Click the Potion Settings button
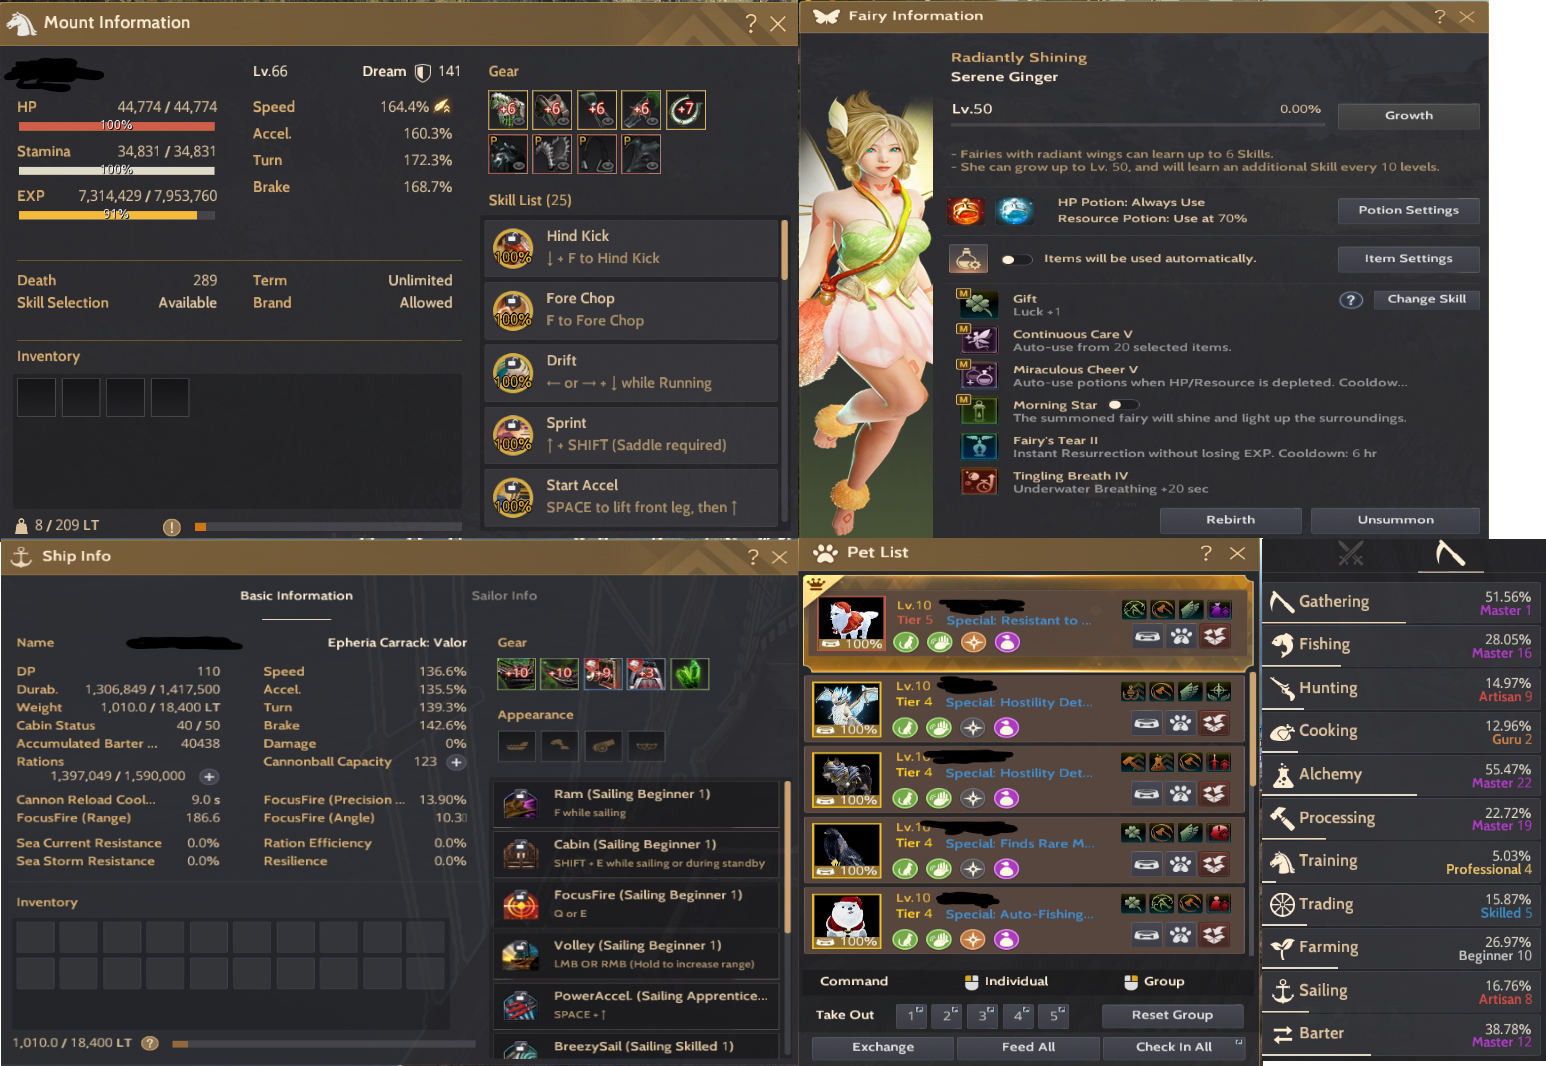Screen dimensions: 1546x1066 (1408, 211)
